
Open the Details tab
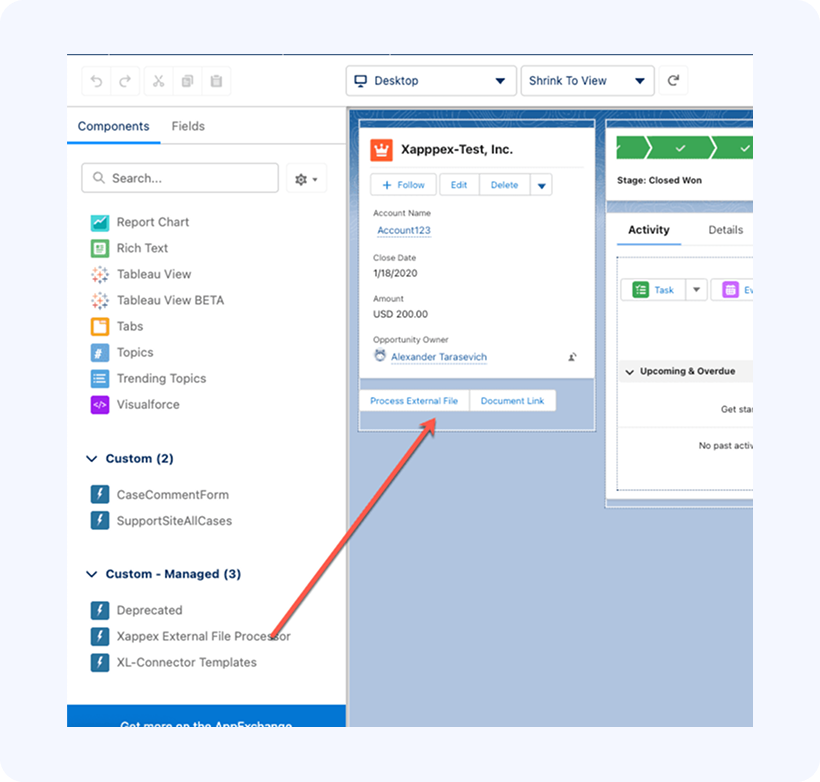725,230
